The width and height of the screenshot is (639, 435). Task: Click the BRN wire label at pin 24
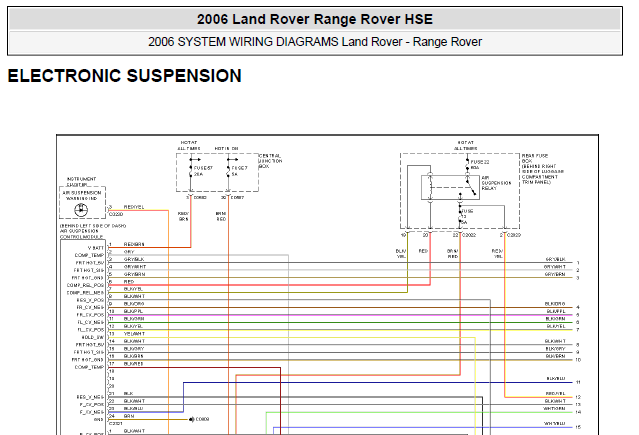tap(129, 416)
